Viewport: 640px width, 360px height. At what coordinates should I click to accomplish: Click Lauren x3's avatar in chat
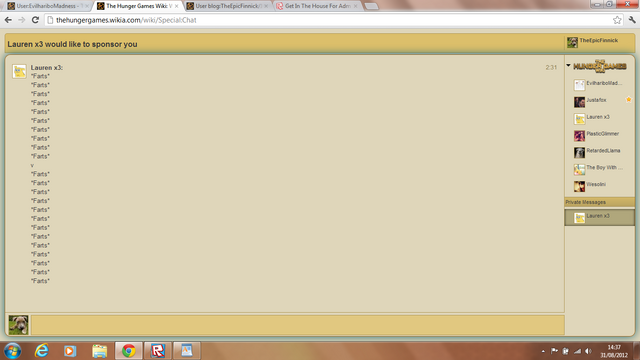pyautogui.click(x=19, y=71)
